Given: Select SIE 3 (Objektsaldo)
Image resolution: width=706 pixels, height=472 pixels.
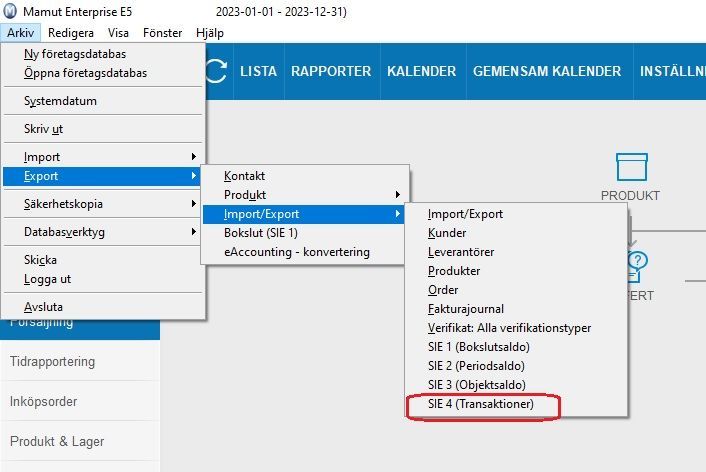Looking at the screenshot, I should (x=516, y=385).
